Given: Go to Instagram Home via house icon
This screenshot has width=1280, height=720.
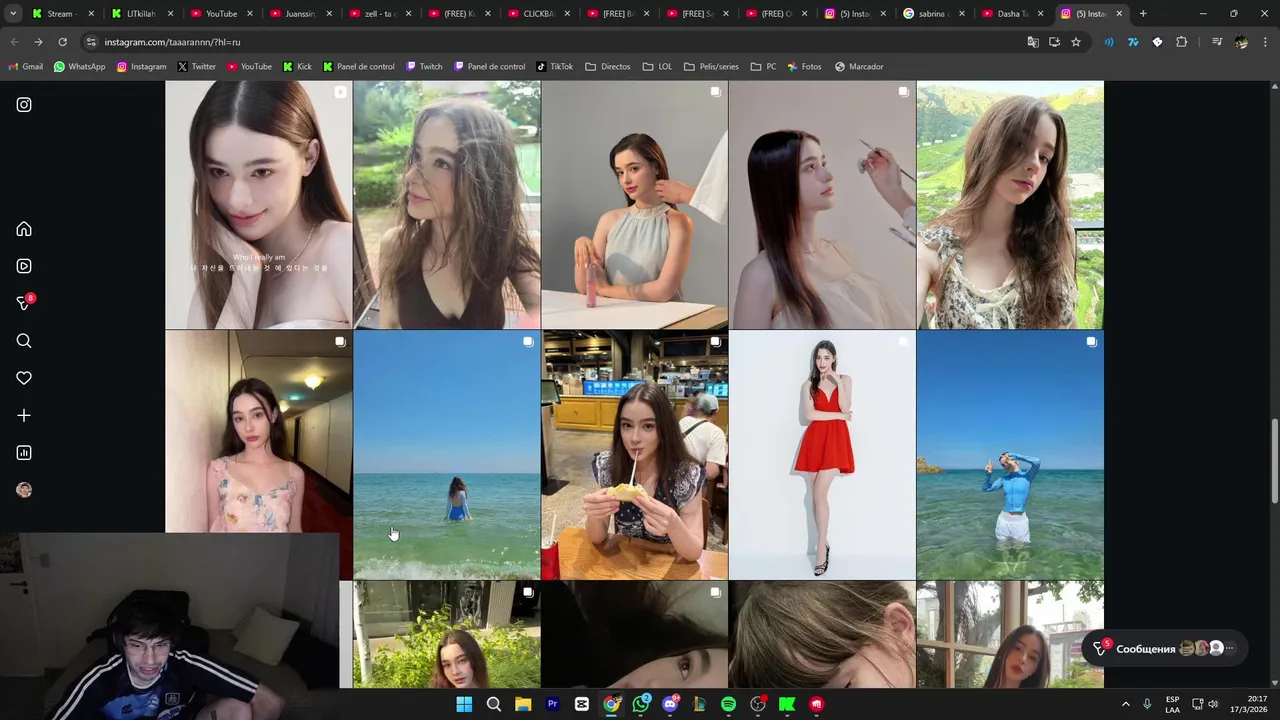Looking at the screenshot, I should (x=24, y=229).
